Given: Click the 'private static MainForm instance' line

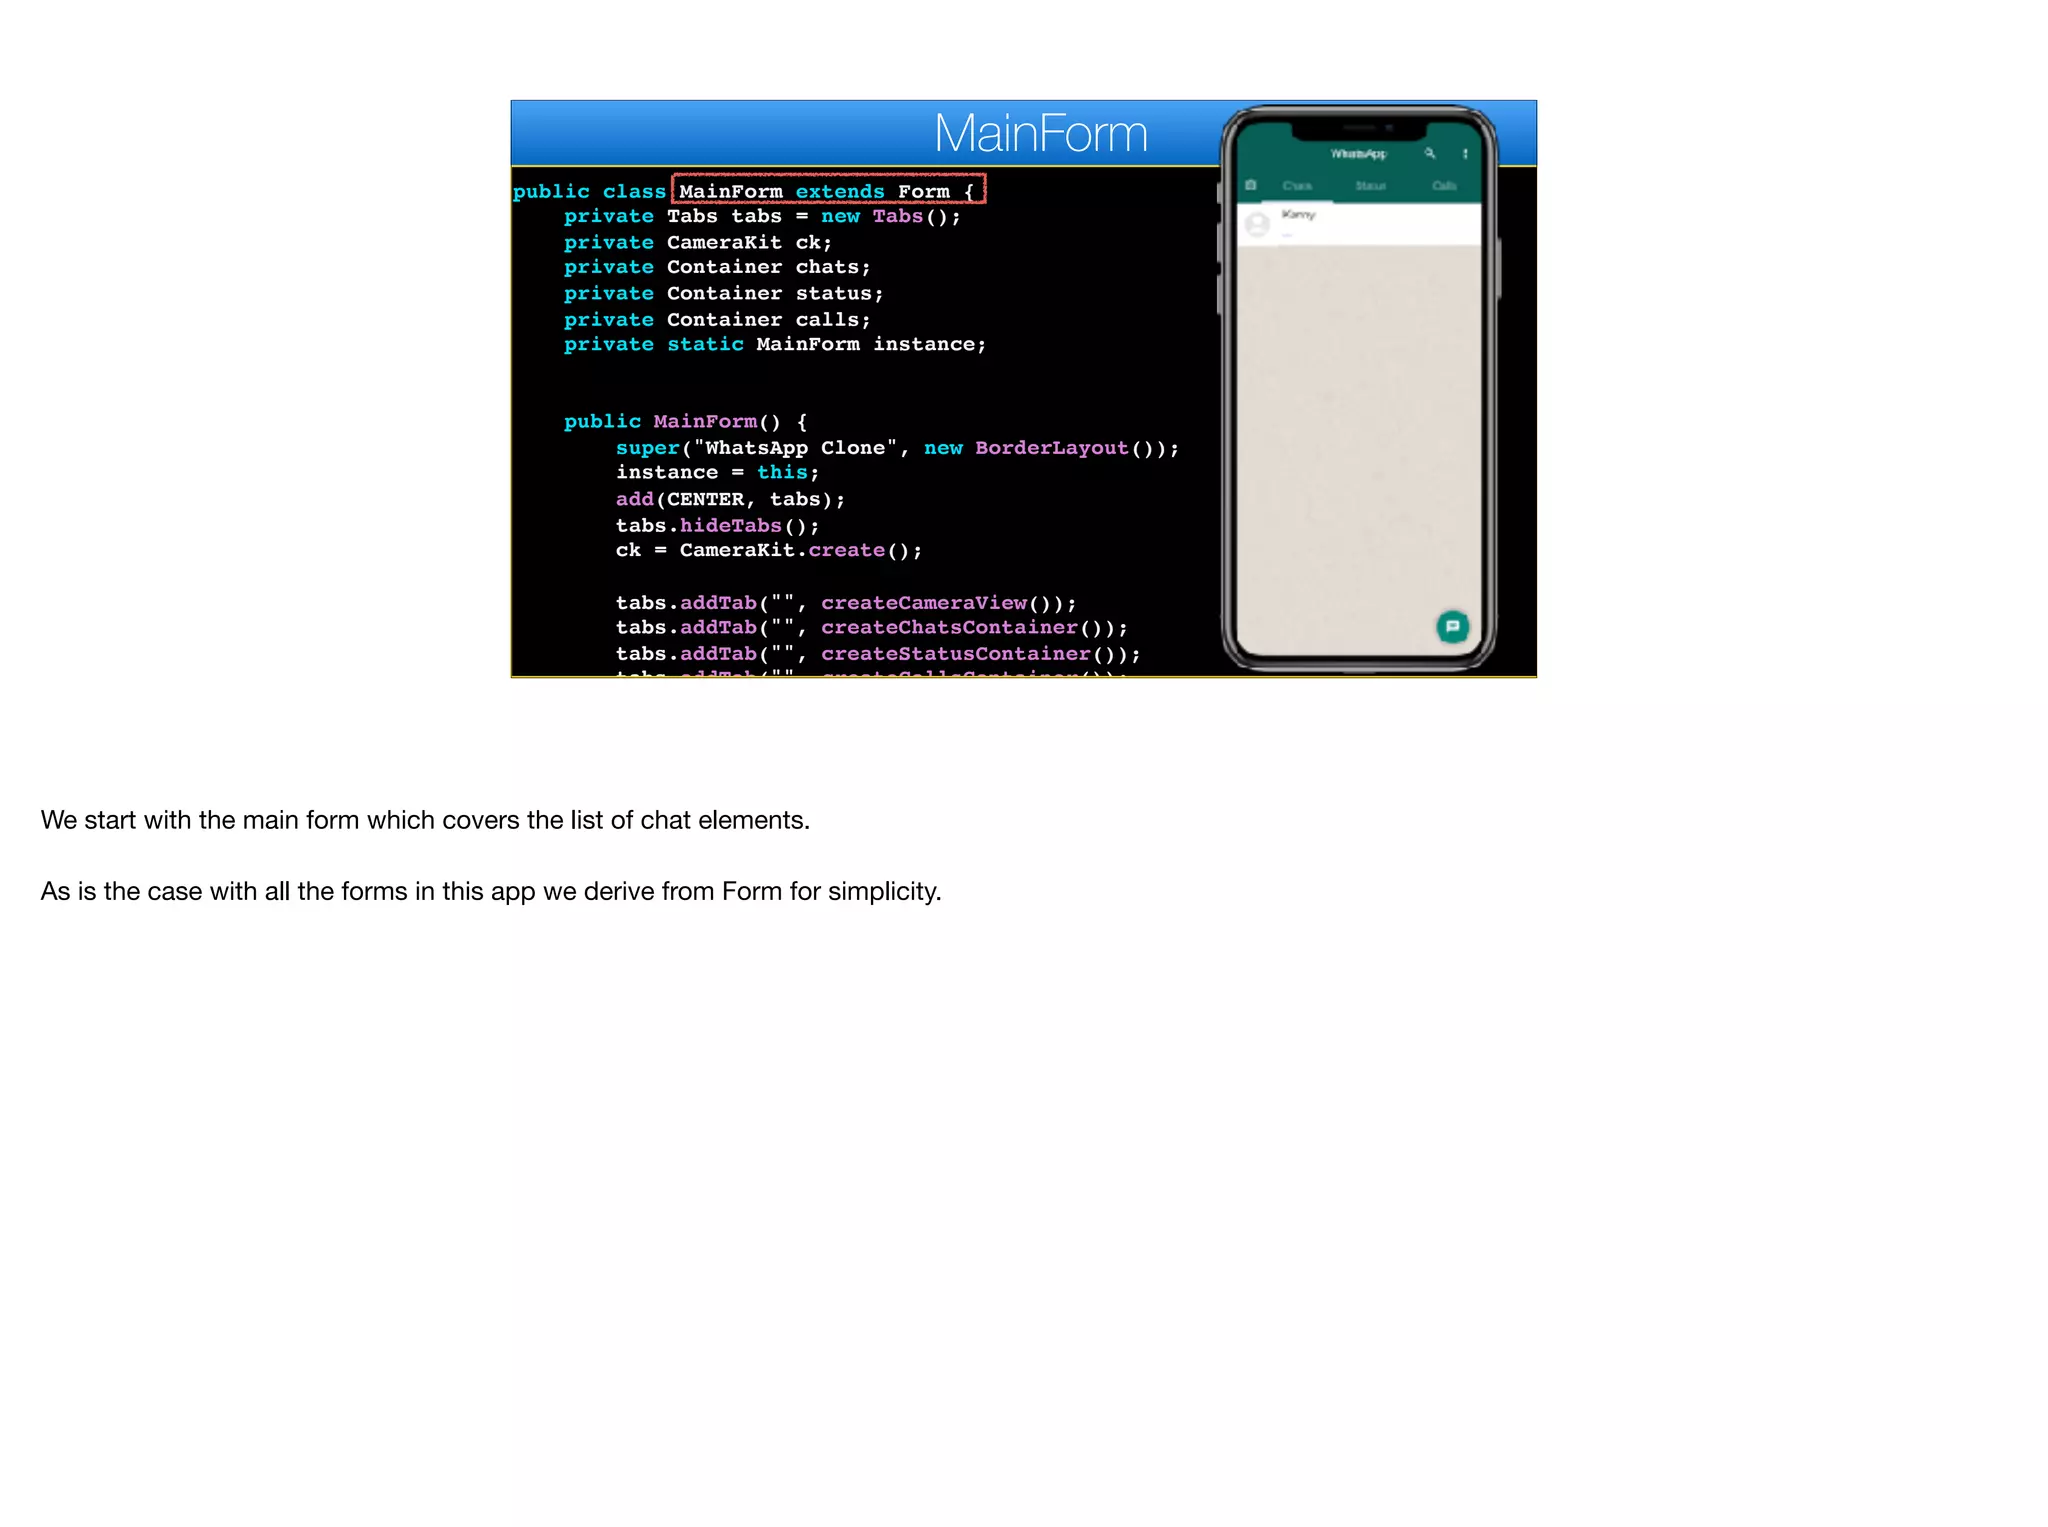Looking at the screenshot, I should click(x=774, y=344).
